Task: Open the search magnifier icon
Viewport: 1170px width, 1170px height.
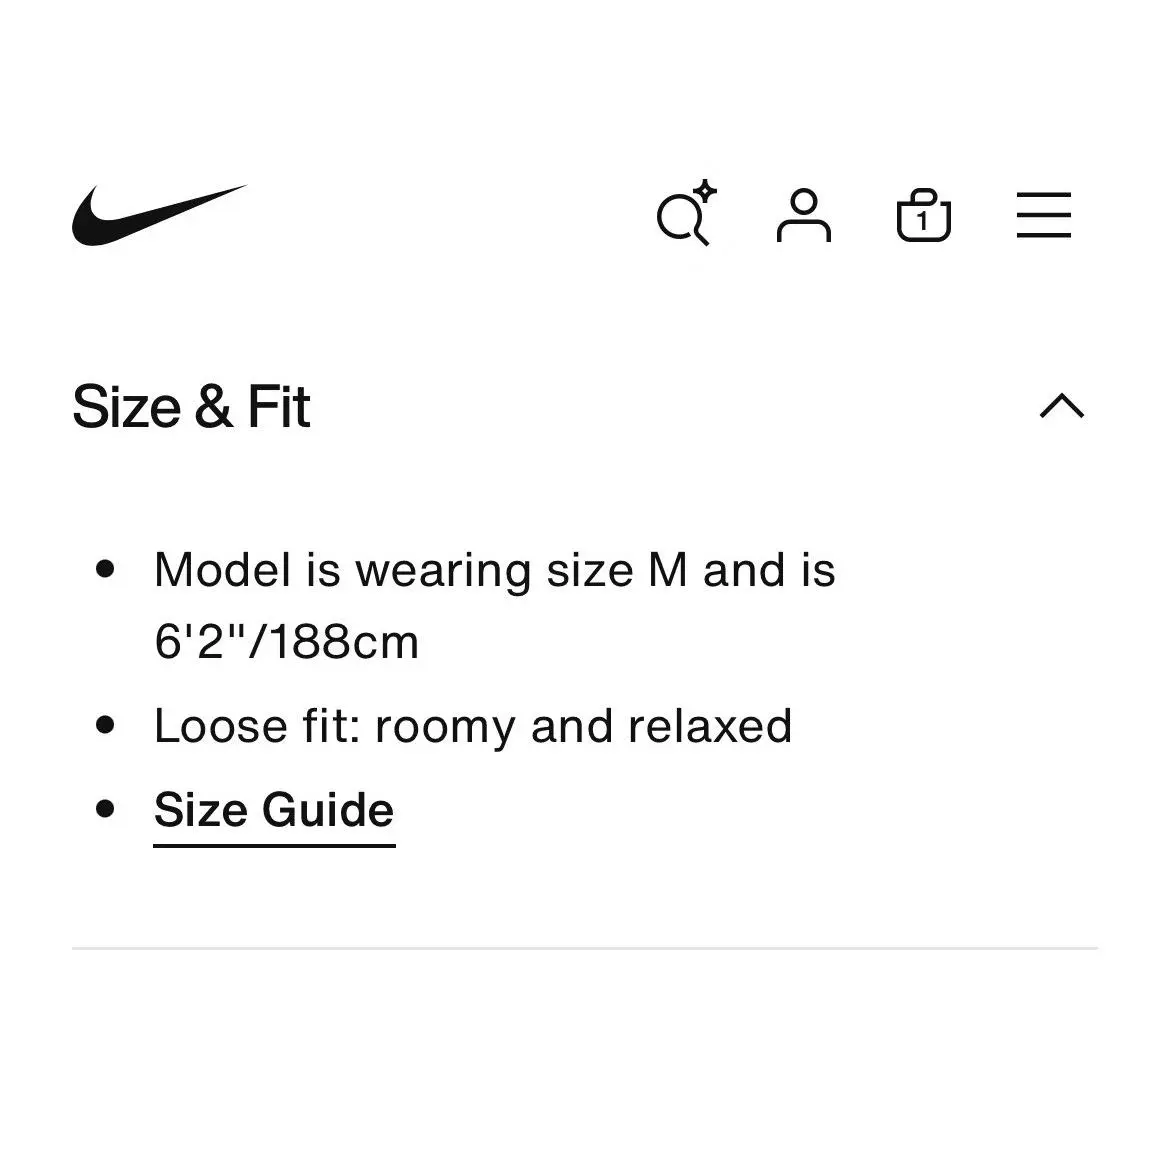Action: click(686, 214)
